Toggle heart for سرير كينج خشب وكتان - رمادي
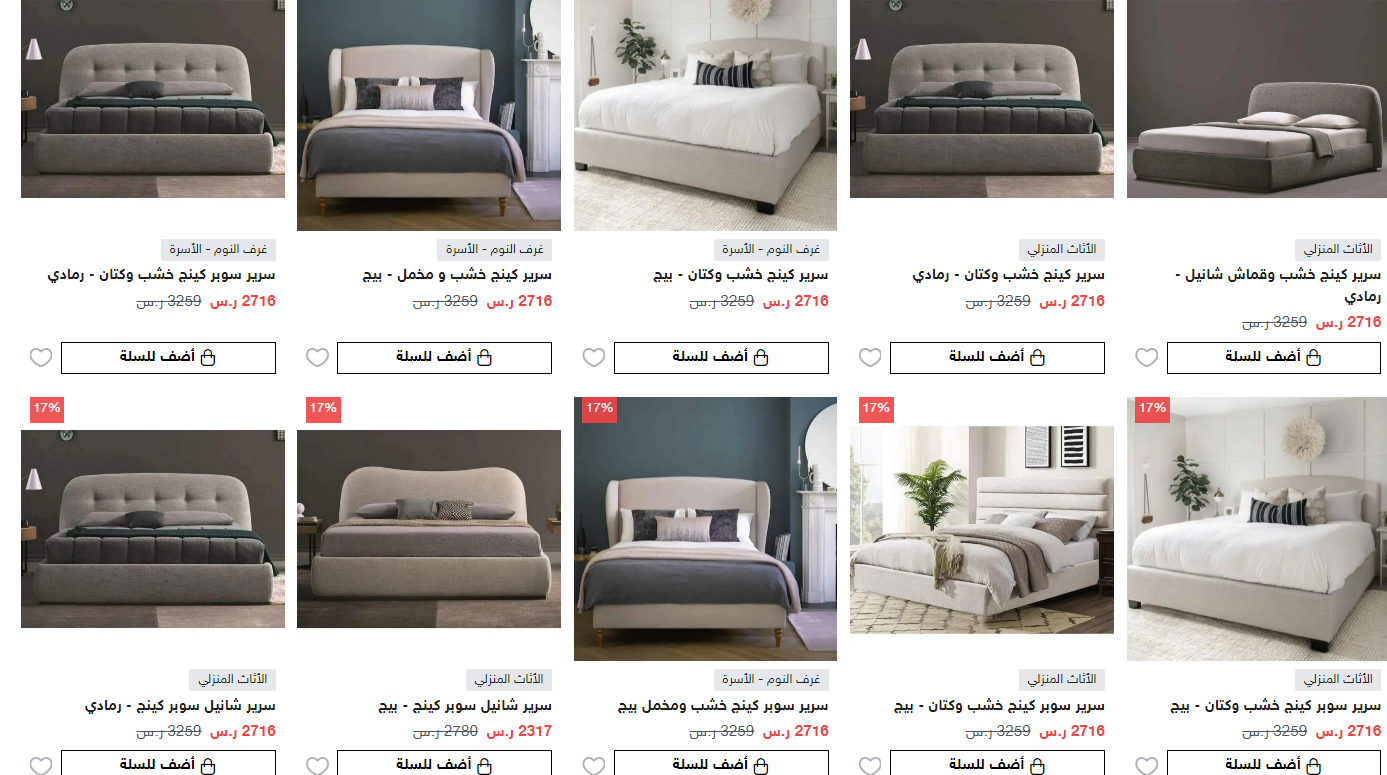1387x775 pixels. click(871, 357)
